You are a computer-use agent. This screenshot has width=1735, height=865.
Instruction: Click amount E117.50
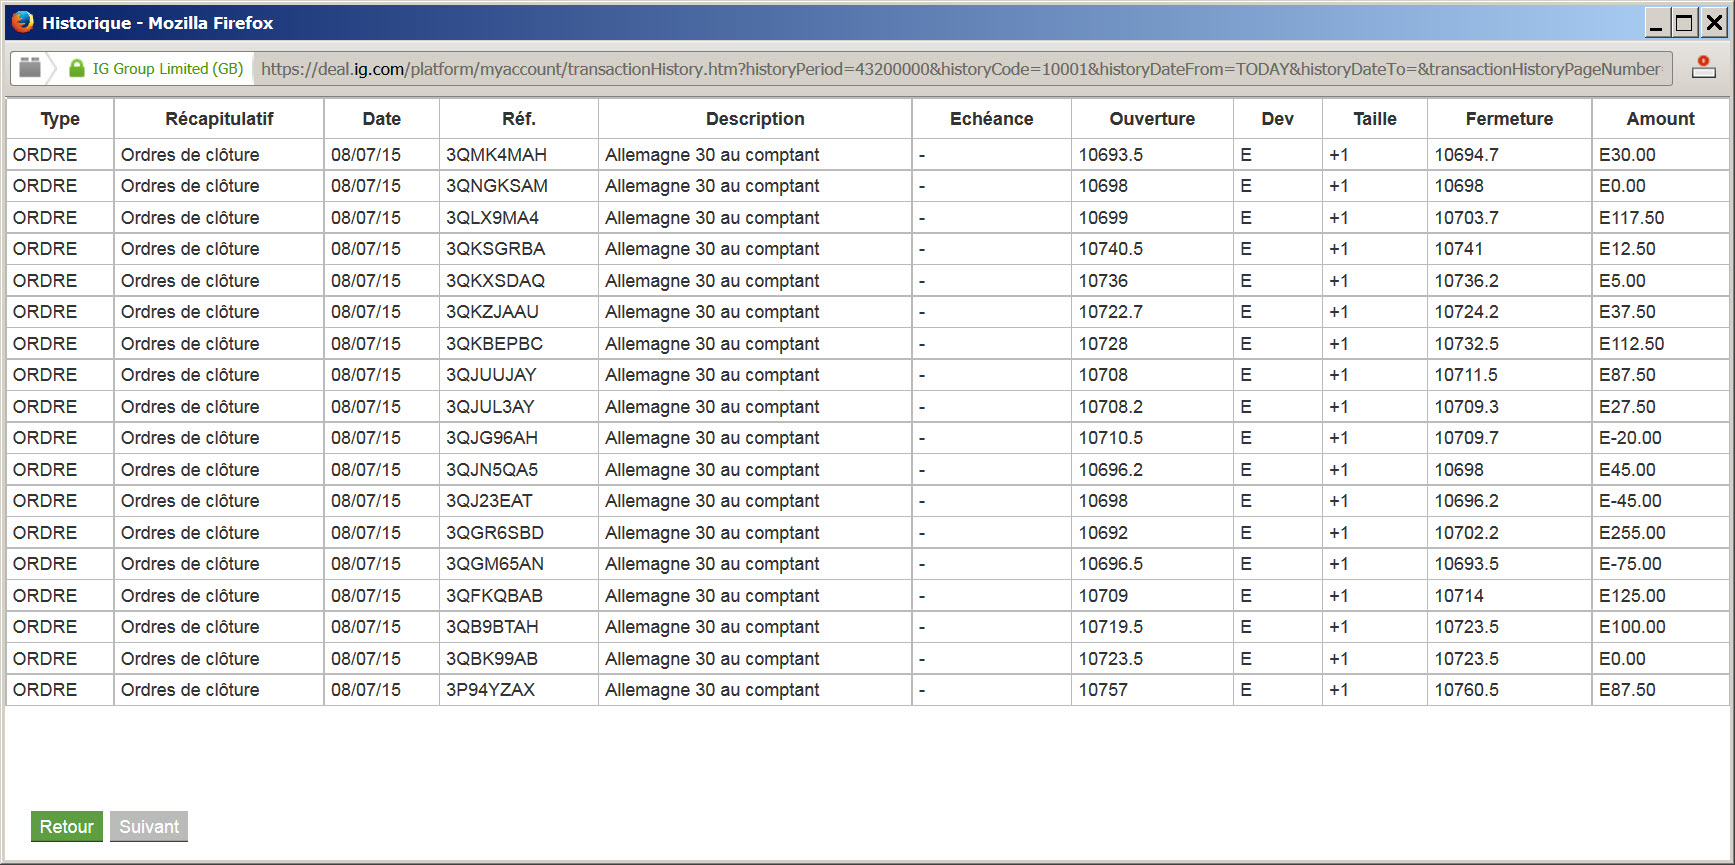pos(1632,218)
